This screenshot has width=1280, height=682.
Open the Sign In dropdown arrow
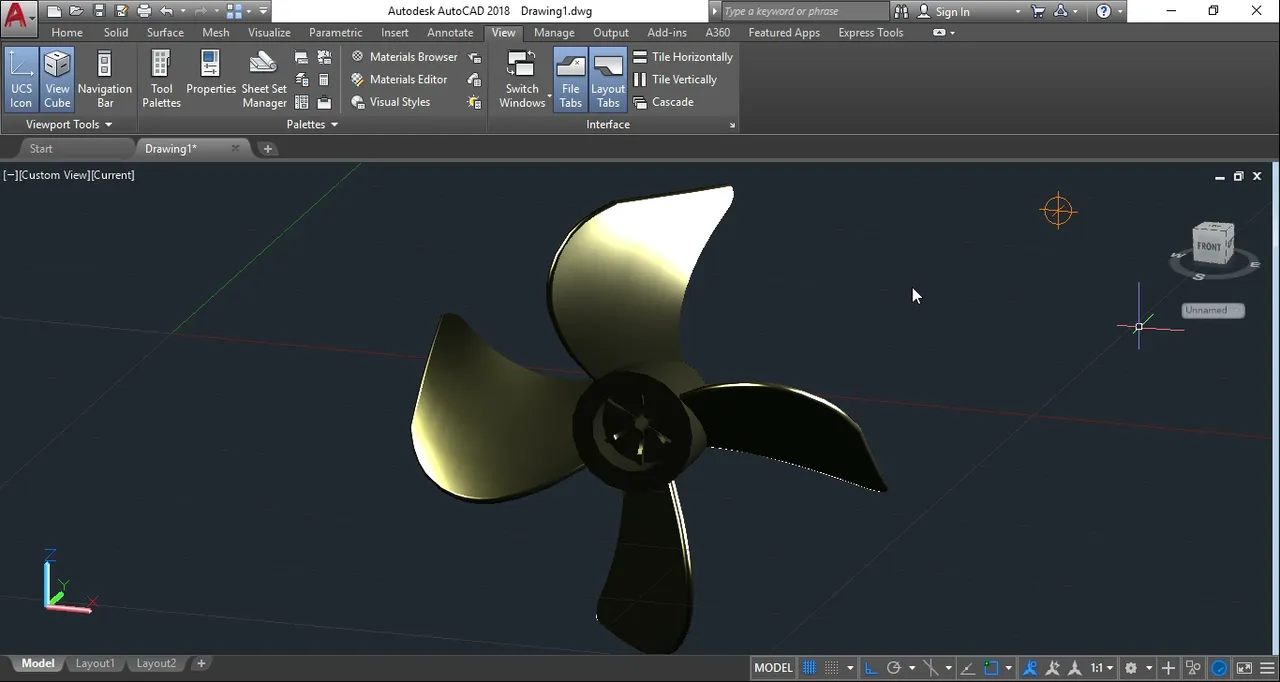(x=1018, y=12)
